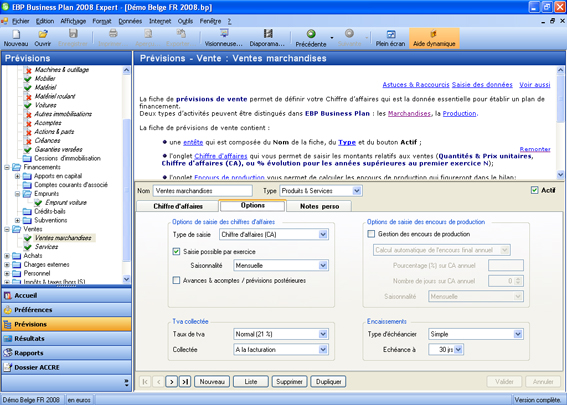Image resolution: width=567 pixels, height=405 pixels.
Task: Click the Dupliquer button
Action: [328, 381]
